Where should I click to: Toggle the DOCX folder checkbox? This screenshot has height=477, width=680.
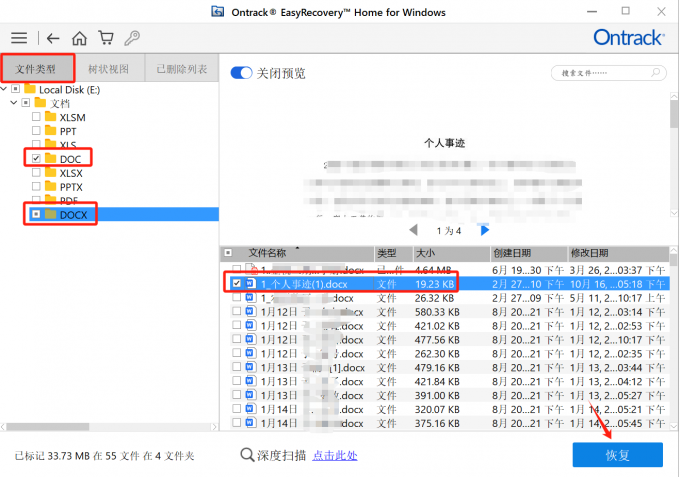[x=36, y=214]
